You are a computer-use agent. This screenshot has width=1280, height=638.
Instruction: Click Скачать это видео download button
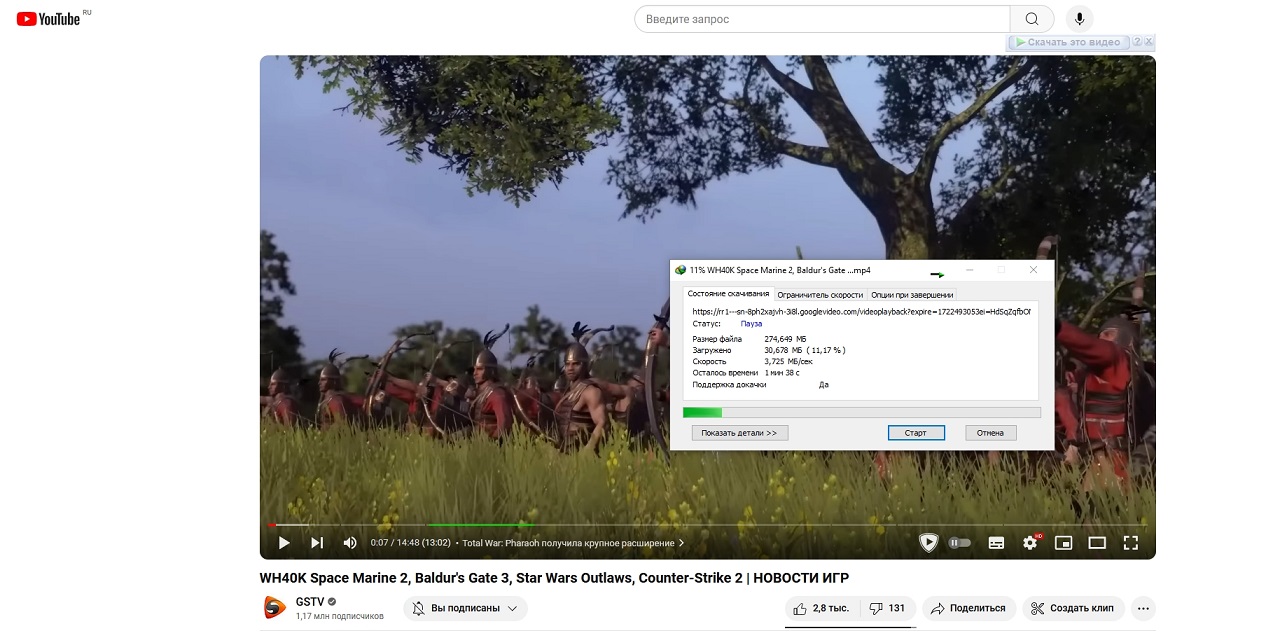(1069, 42)
